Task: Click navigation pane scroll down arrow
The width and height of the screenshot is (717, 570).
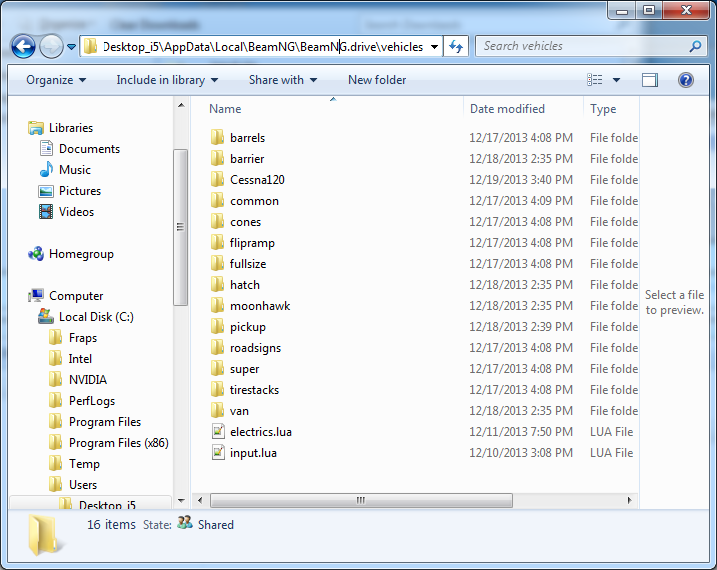Action: (181, 501)
